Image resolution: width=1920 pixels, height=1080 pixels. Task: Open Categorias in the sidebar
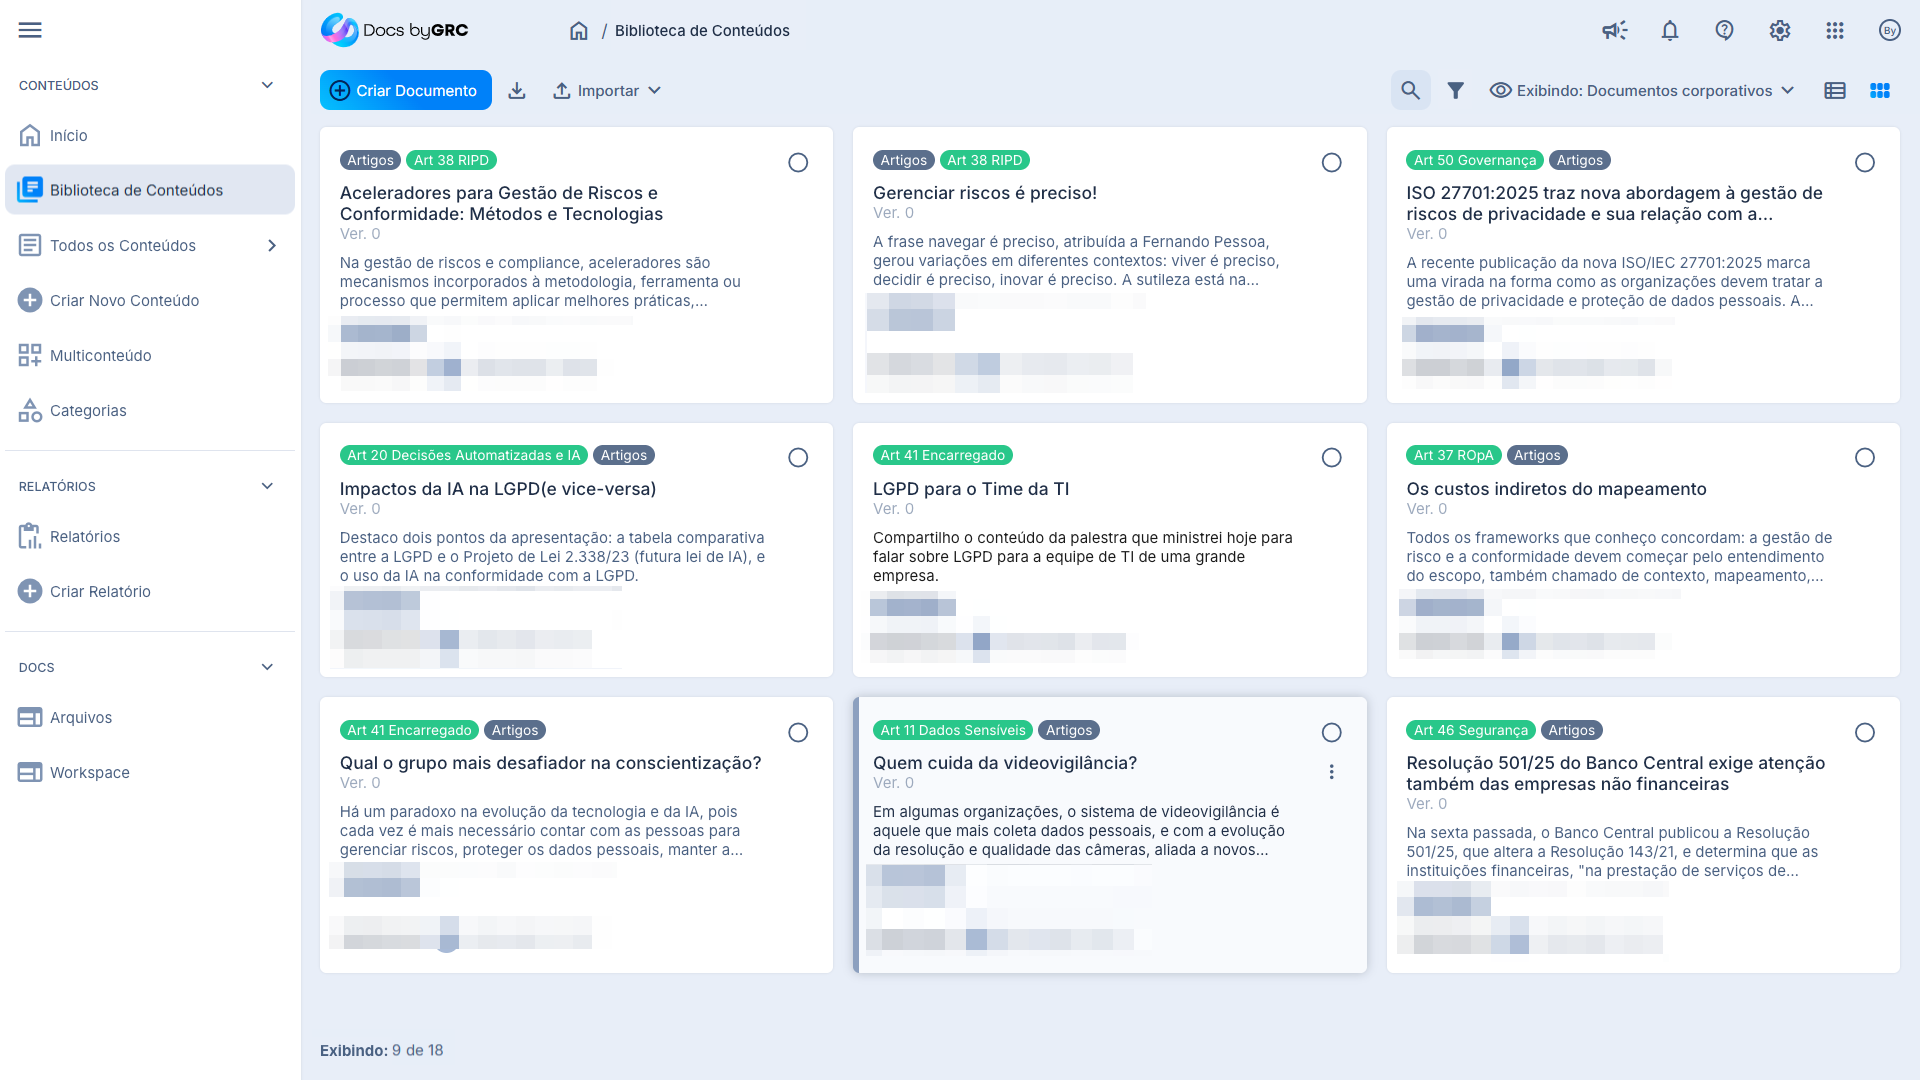(x=88, y=411)
